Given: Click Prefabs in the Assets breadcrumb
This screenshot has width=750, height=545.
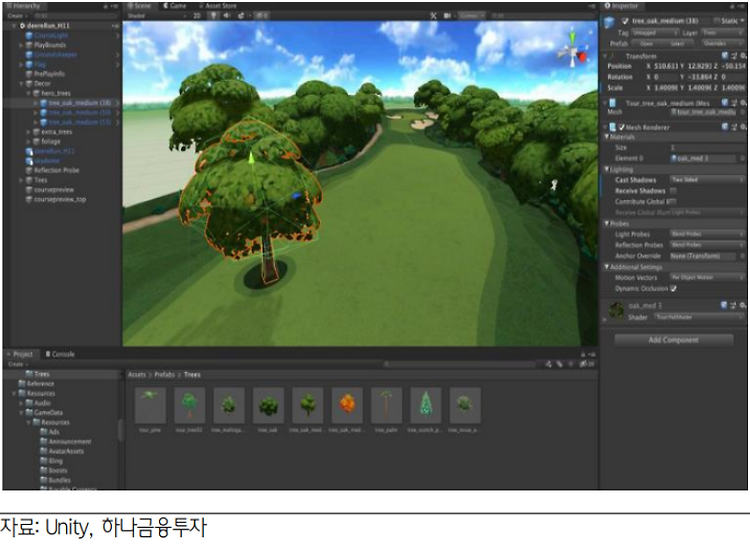Looking at the screenshot, I should 164,375.
